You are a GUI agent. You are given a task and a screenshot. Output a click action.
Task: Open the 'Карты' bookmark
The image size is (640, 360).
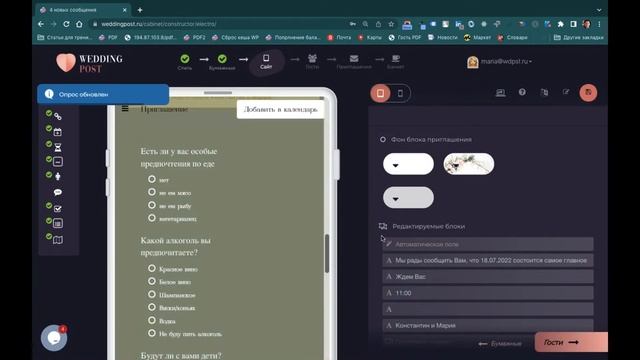tap(370, 37)
